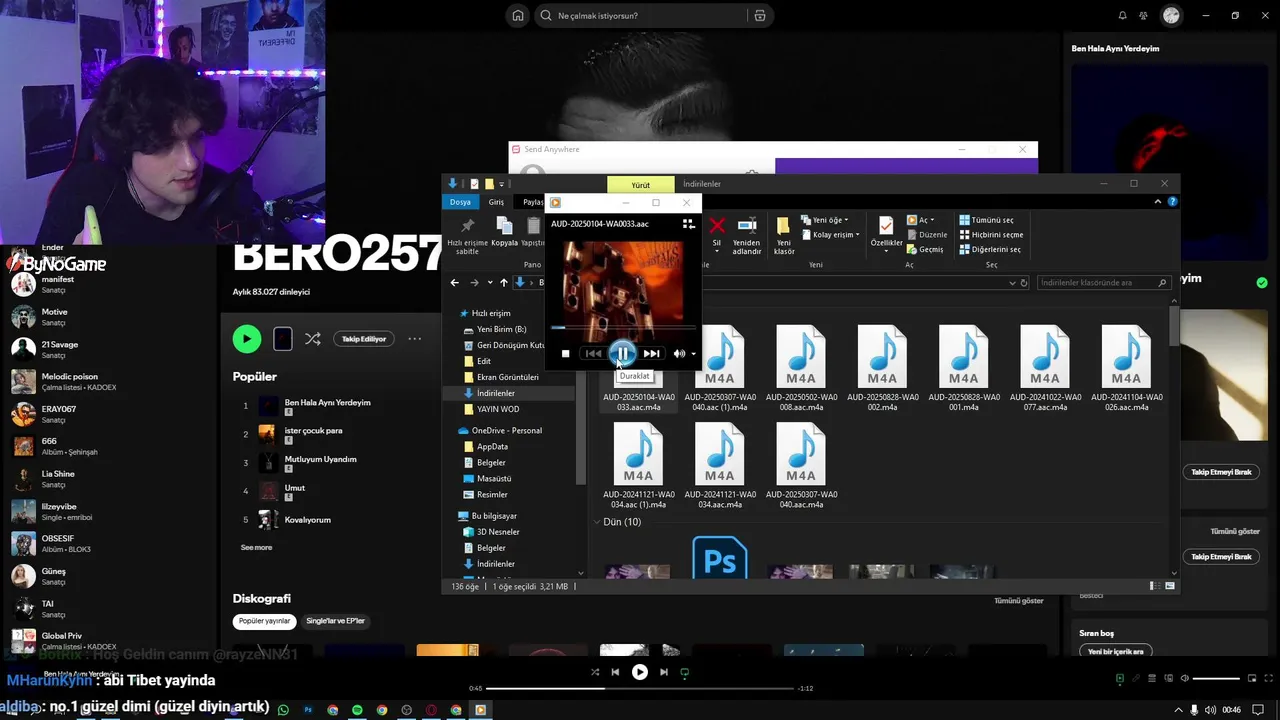Open the Kolay erişim dropdown
Image resolution: width=1280 pixels, height=720 pixels.
pyautogui.click(x=832, y=235)
